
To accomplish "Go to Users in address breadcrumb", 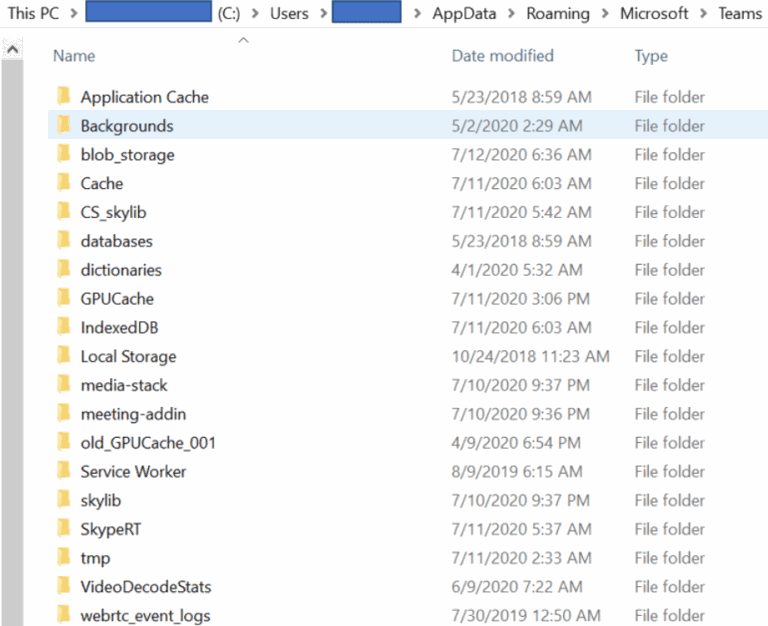I will tap(289, 13).
